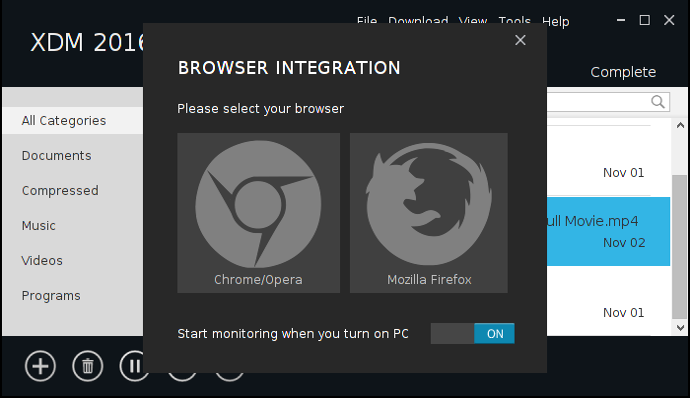Viewport: 690px width, 398px height.
Task: Open the File menu
Action: tap(367, 20)
